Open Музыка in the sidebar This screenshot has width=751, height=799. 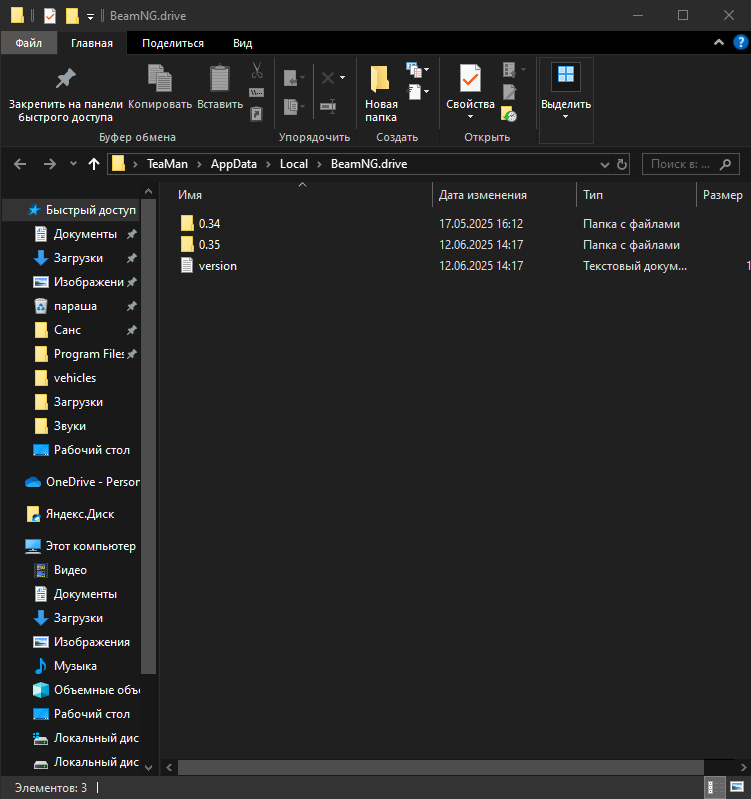75,666
